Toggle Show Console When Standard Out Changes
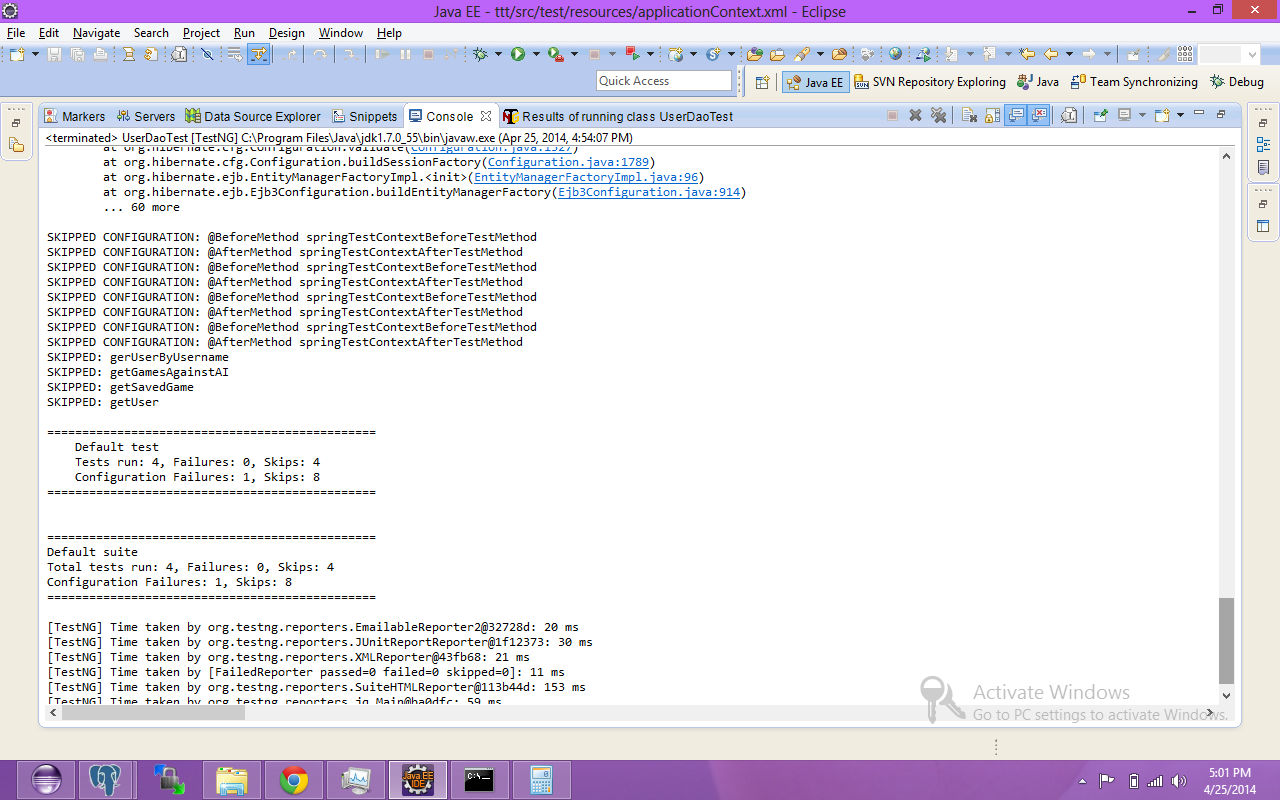Viewport: 1280px width, 800px height. [1016, 116]
